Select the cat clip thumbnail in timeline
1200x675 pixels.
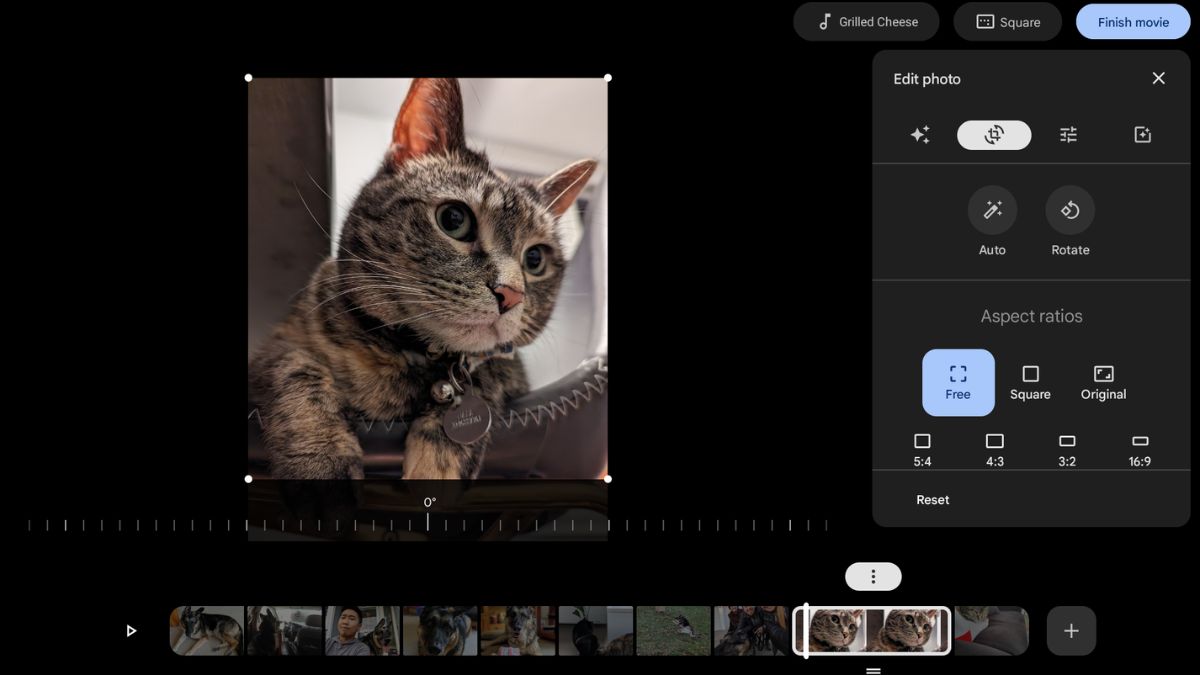pos(871,630)
